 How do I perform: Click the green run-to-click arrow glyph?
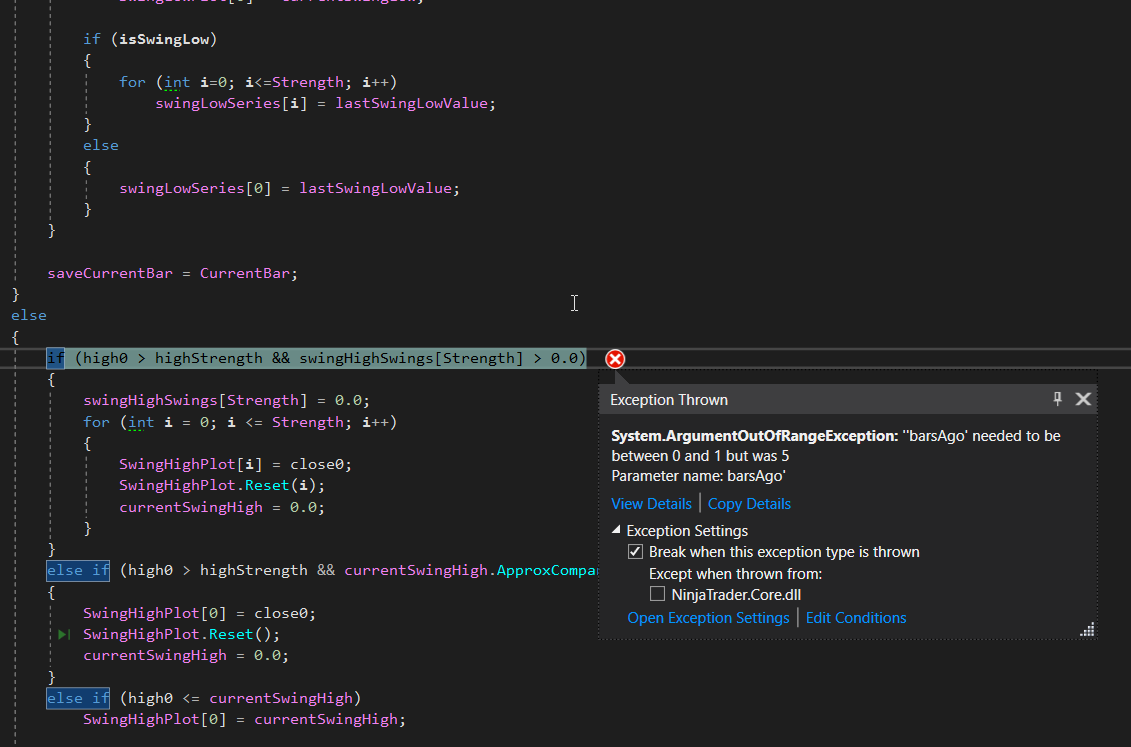pos(64,635)
